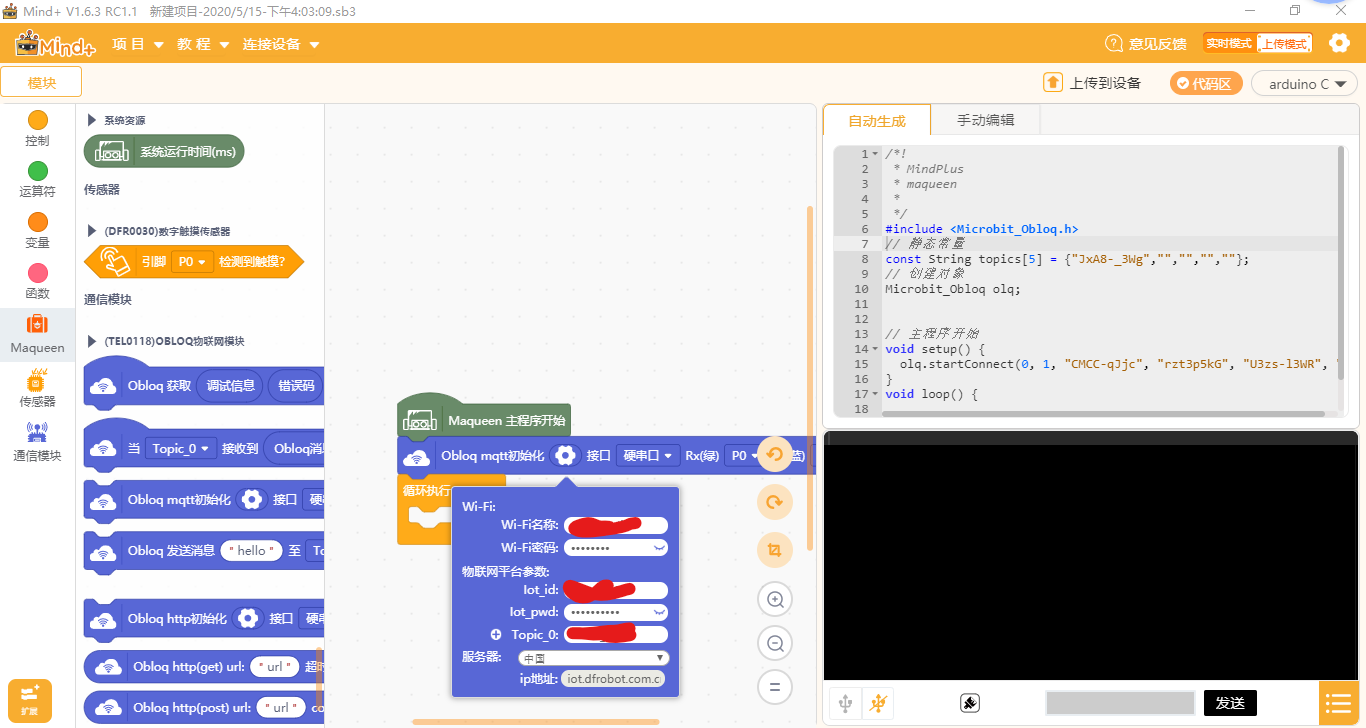Open the settings gear in top bar
This screenshot has width=1366, height=728.
click(x=1339, y=43)
